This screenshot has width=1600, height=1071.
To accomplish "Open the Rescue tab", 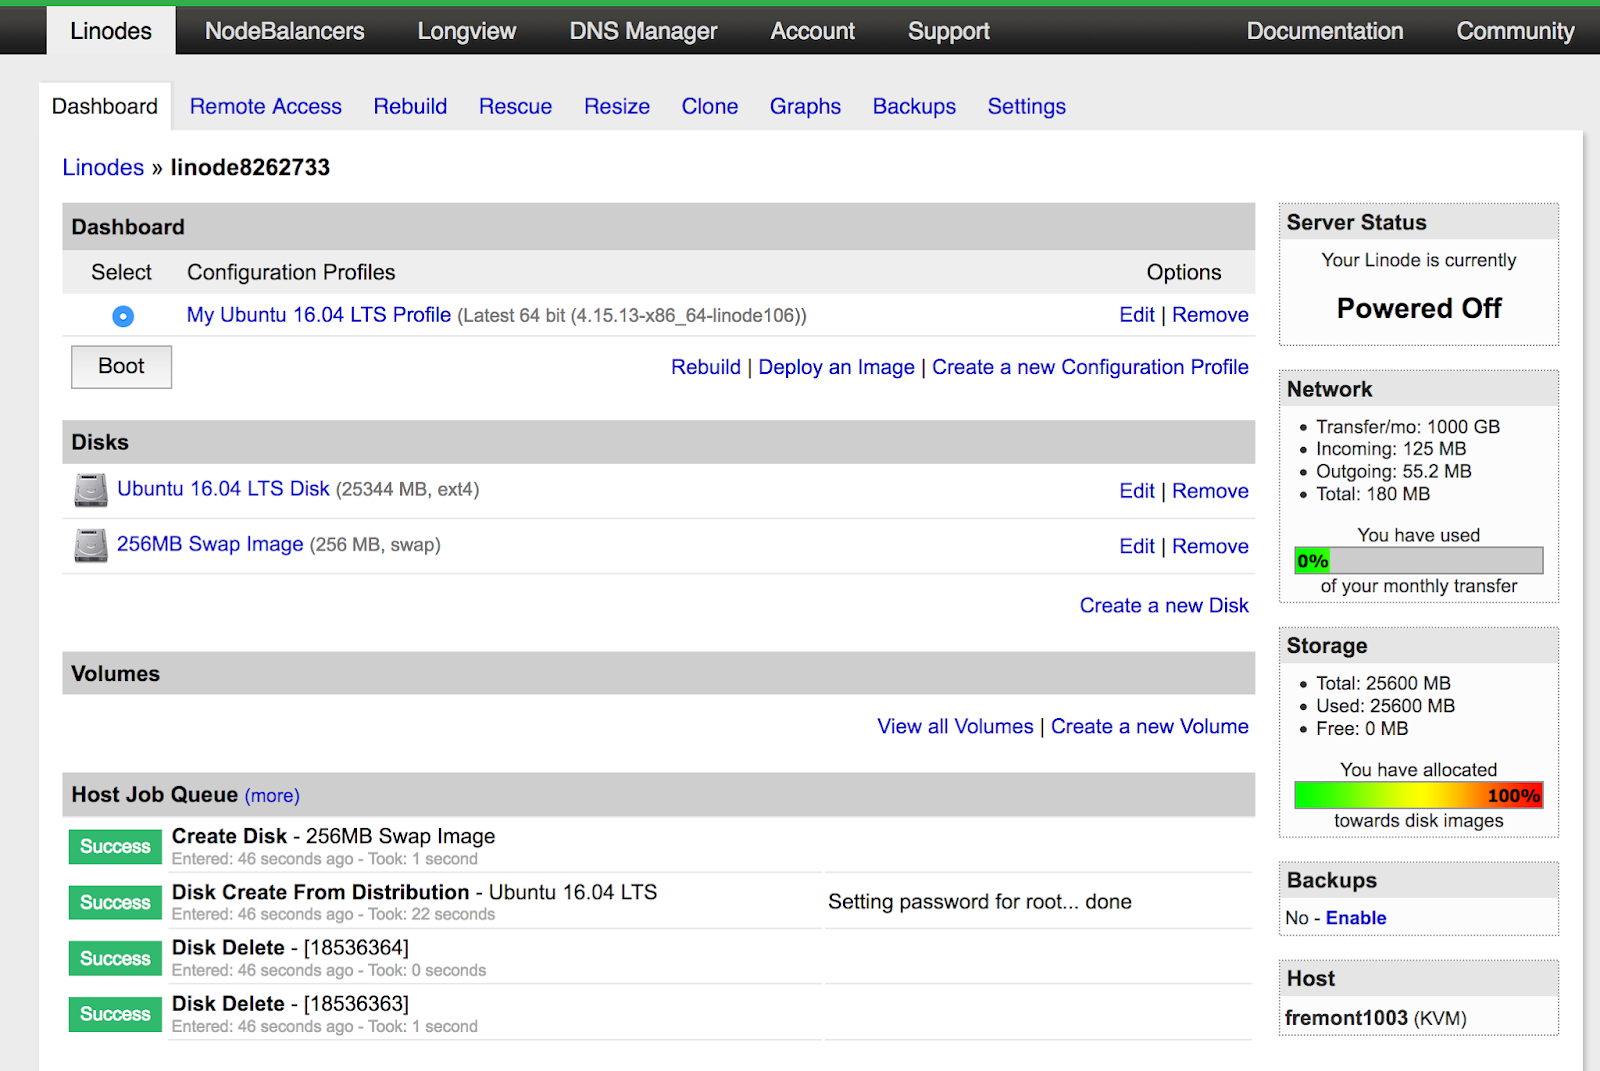I will (x=515, y=106).
